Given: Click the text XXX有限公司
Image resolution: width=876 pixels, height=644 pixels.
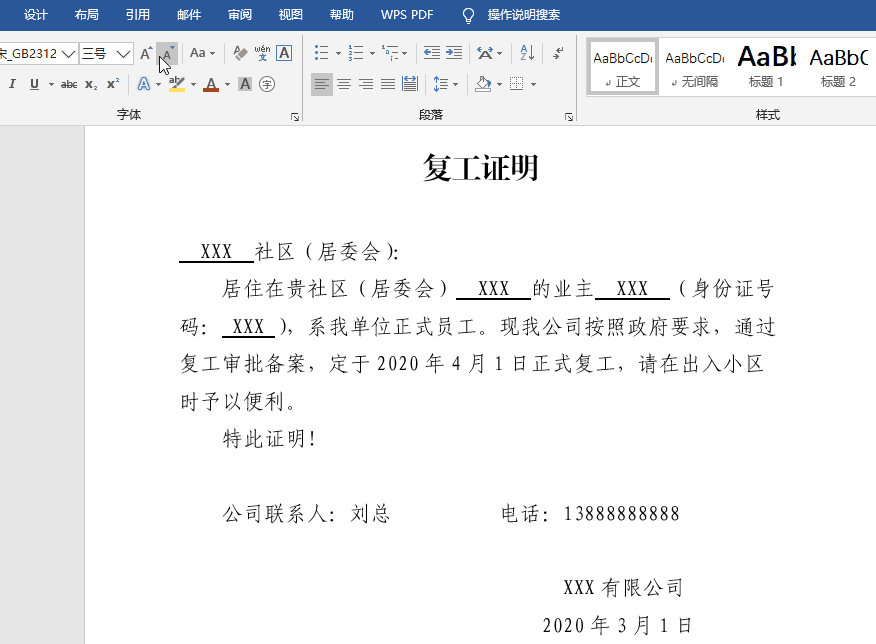Looking at the screenshot, I should pyautogui.click(x=623, y=588).
